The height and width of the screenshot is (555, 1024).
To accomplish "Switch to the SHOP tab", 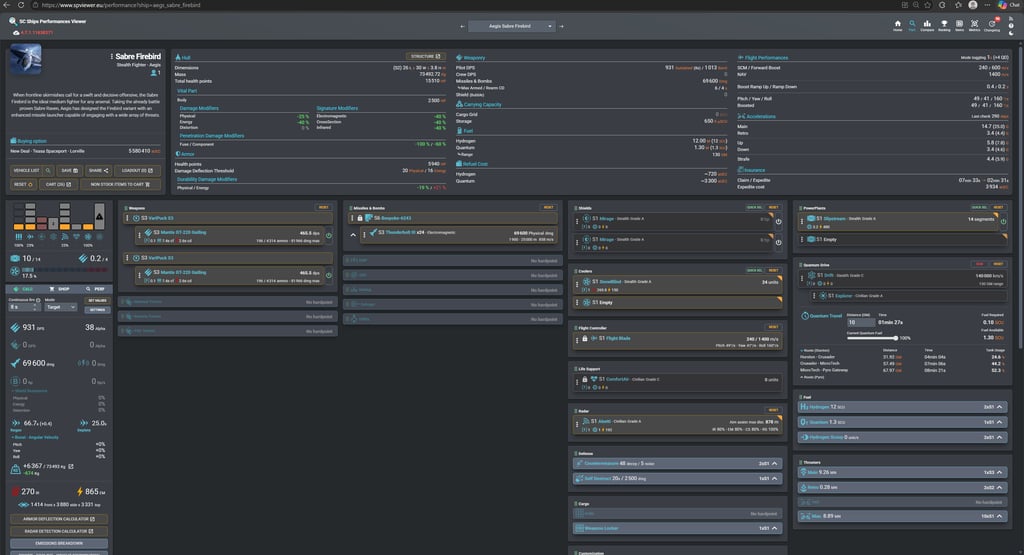I will [x=62, y=289].
